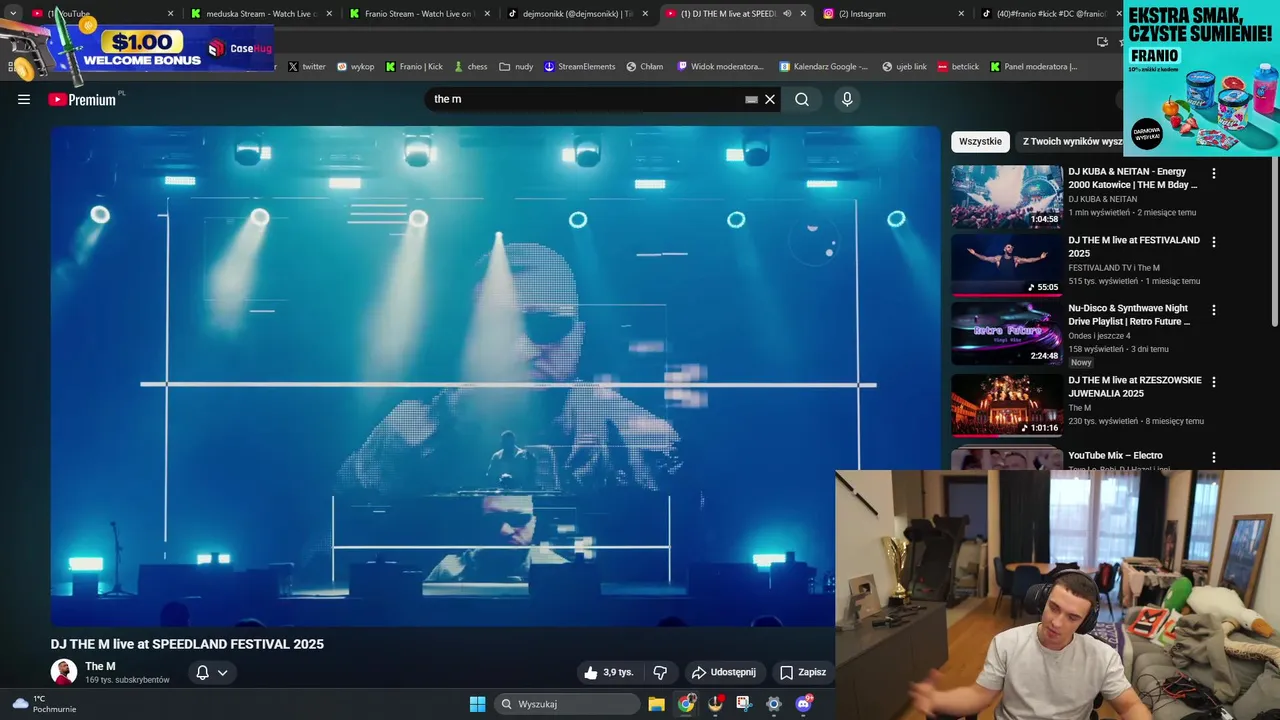Image resolution: width=1280 pixels, height=720 pixels.
Task: Open the CaseHug $1.00 welcome bonus ad
Action: 138,46
